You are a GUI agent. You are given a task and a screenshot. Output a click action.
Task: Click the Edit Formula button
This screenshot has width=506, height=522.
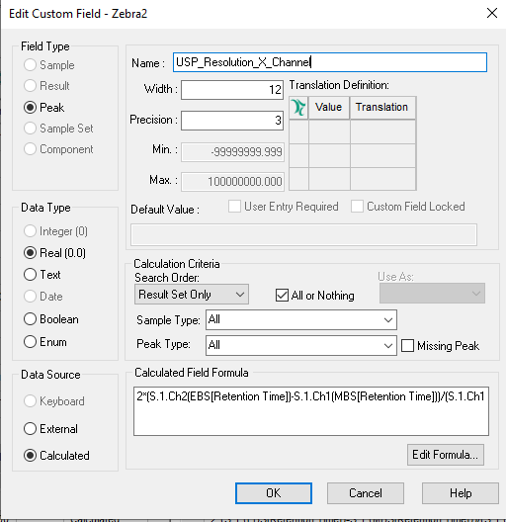(445, 455)
